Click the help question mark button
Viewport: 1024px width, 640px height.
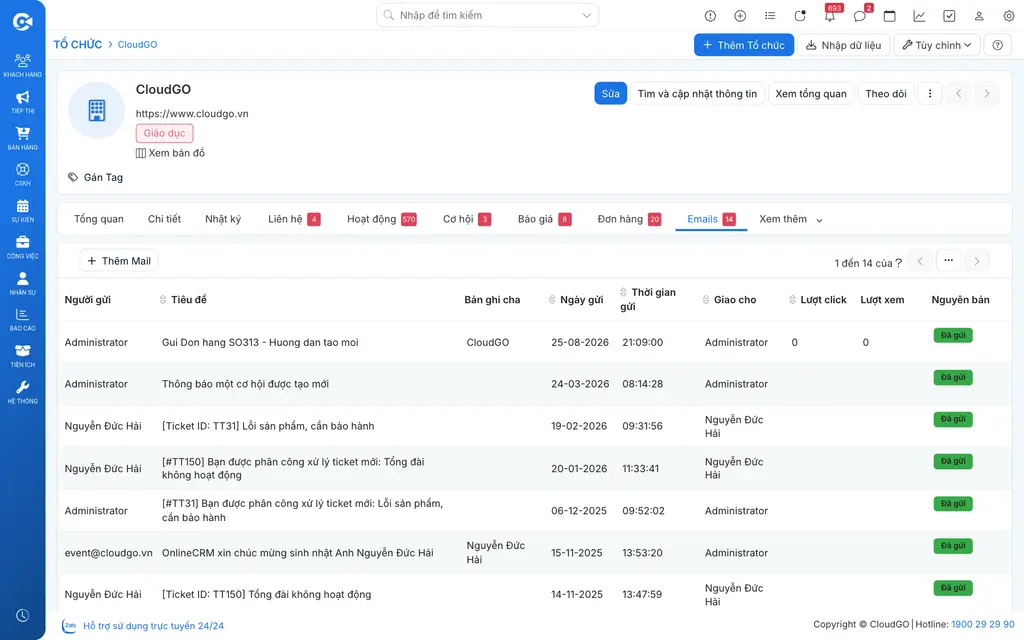pyautogui.click(x=997, y=45)
